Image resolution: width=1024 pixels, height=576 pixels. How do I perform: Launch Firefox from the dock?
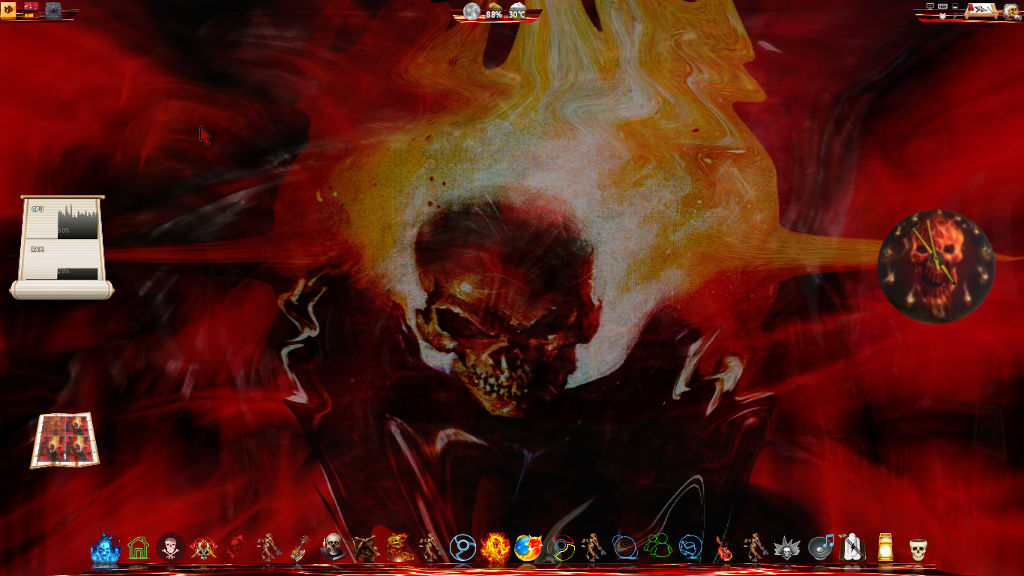[x=528, y=548]
